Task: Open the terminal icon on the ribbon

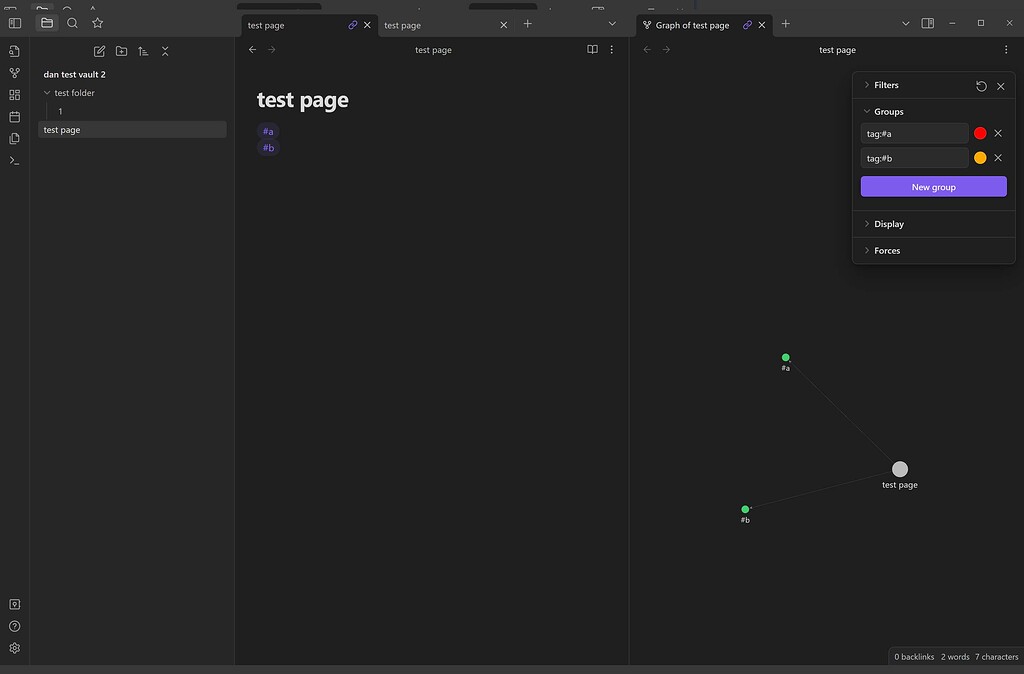Action: (x=14, y=160)
